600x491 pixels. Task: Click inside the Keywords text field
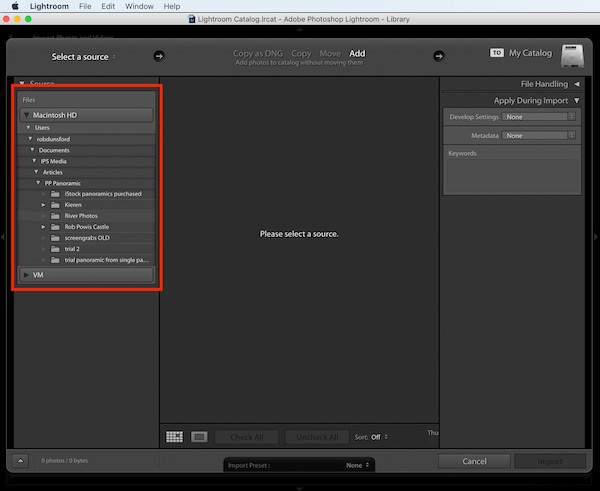tap(511, 175)
